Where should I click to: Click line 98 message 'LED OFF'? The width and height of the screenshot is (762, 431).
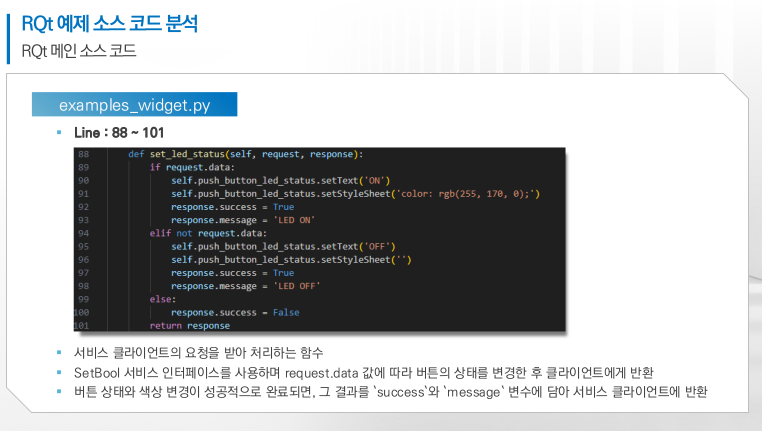(245, 286)
